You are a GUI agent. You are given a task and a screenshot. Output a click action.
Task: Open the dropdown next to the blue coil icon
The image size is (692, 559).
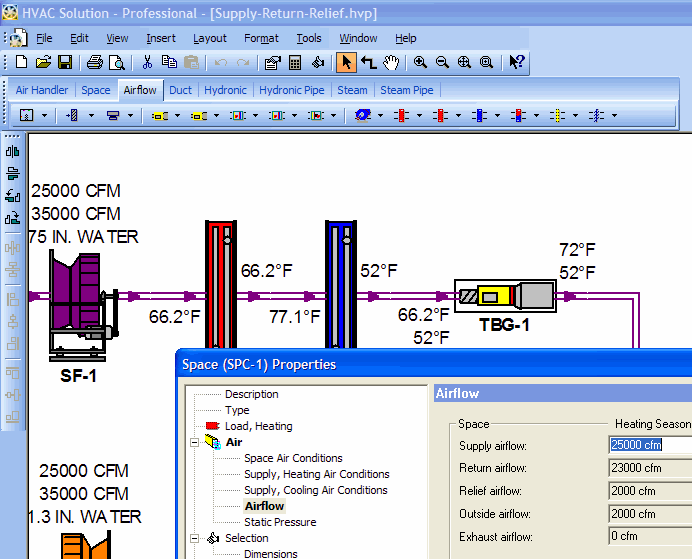click(x=497, y=116)
